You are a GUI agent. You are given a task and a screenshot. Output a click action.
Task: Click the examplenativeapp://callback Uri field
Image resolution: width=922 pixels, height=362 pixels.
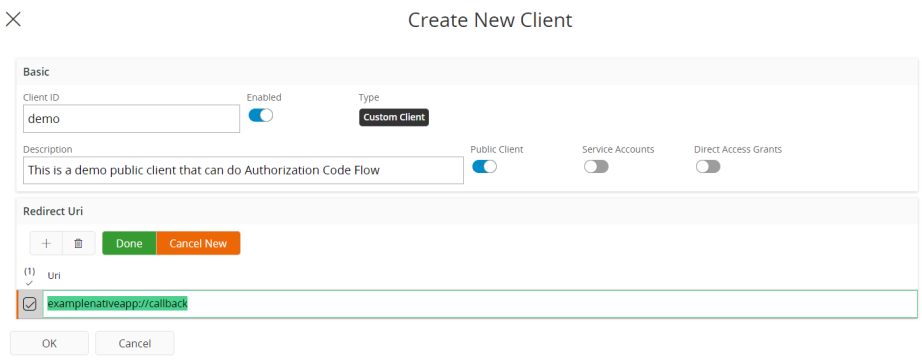(480, 304)
